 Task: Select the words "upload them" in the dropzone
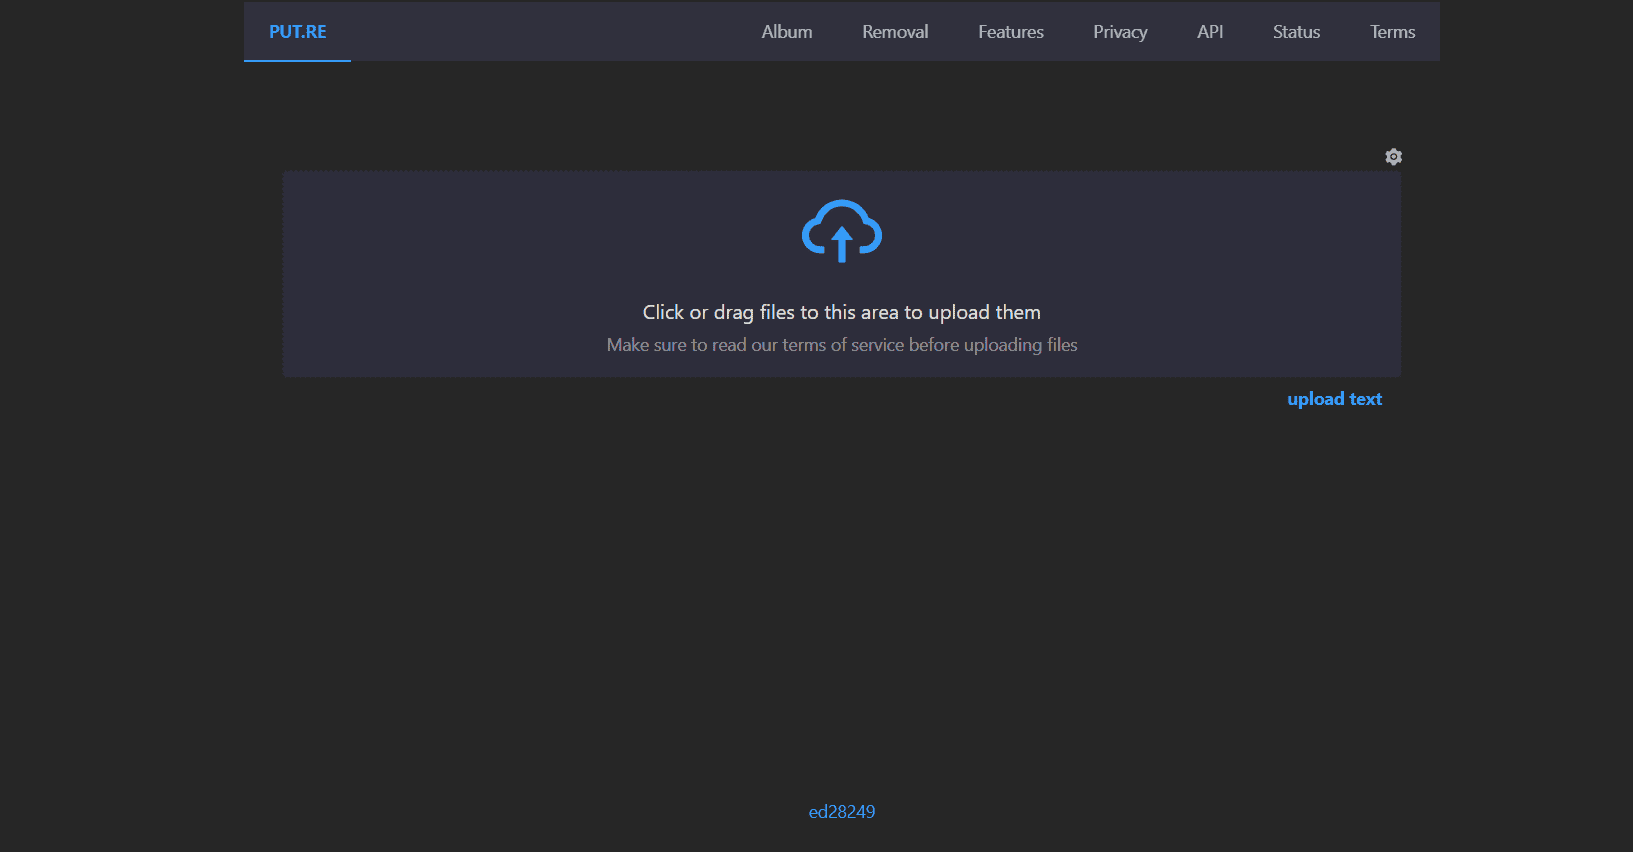984,313
